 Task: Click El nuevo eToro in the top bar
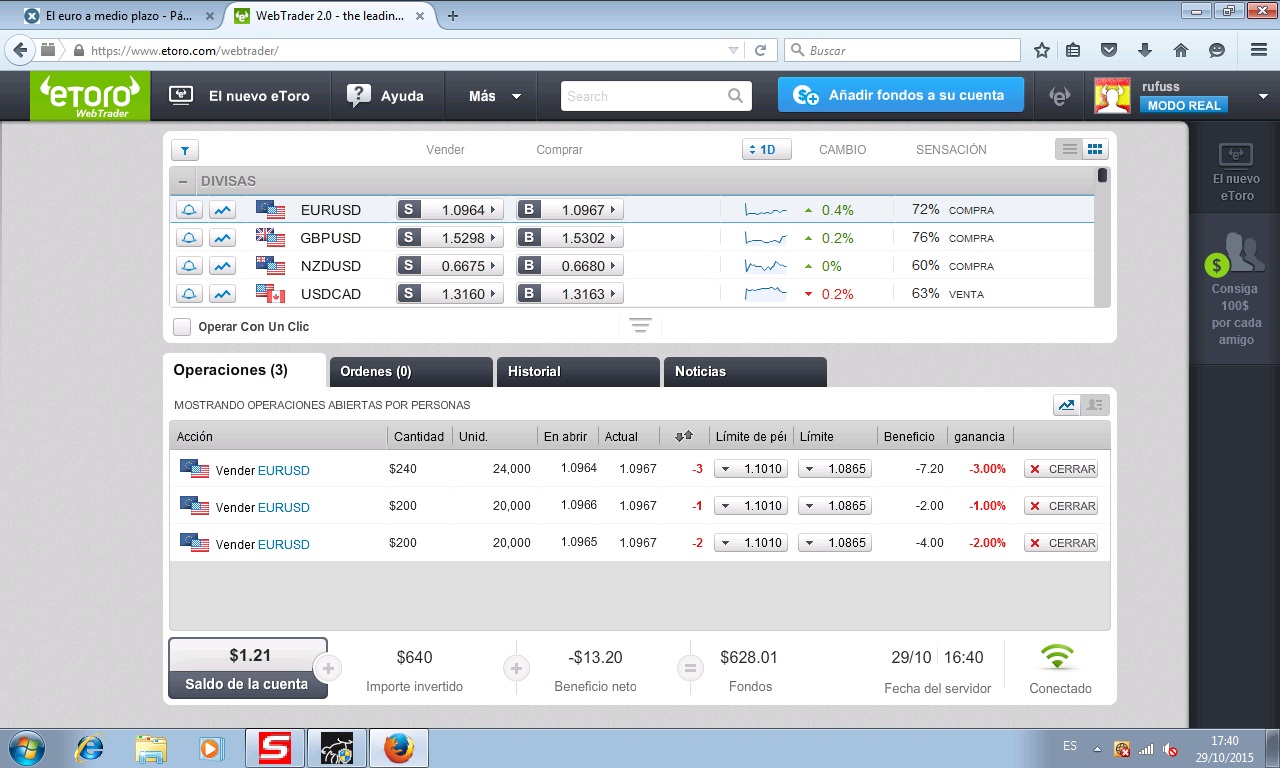tap(238, 96)
